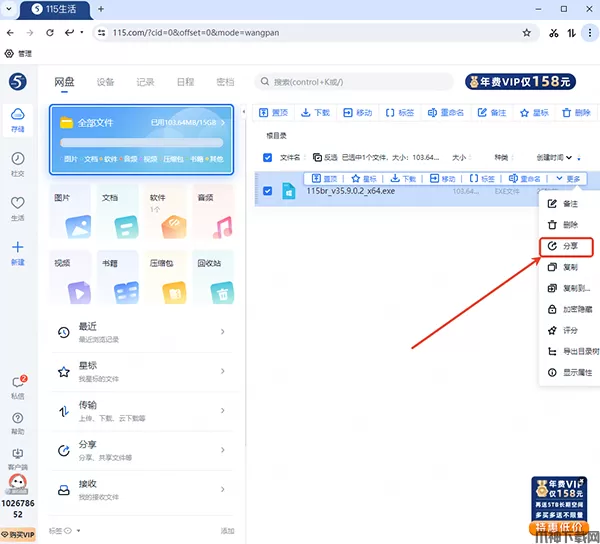Click the file search input box

350,82
